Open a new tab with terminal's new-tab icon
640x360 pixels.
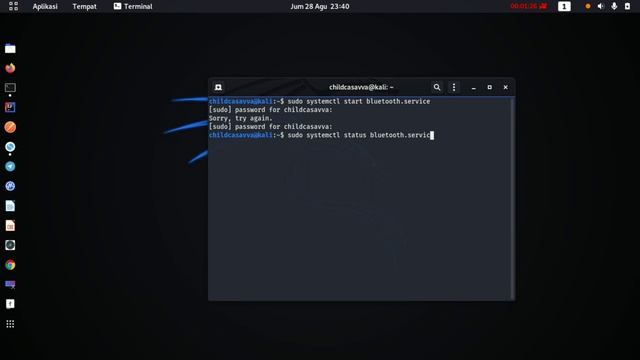pyautogui.click(x=218, y=87)
